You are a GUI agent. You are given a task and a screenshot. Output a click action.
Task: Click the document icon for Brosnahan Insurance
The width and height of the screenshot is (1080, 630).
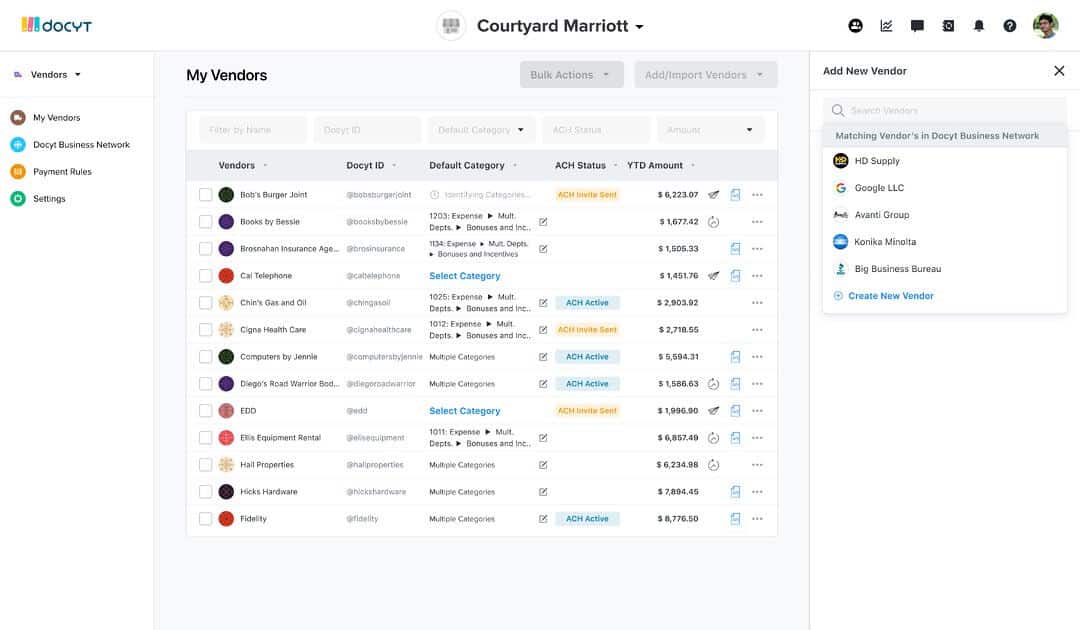coord(736,249)
